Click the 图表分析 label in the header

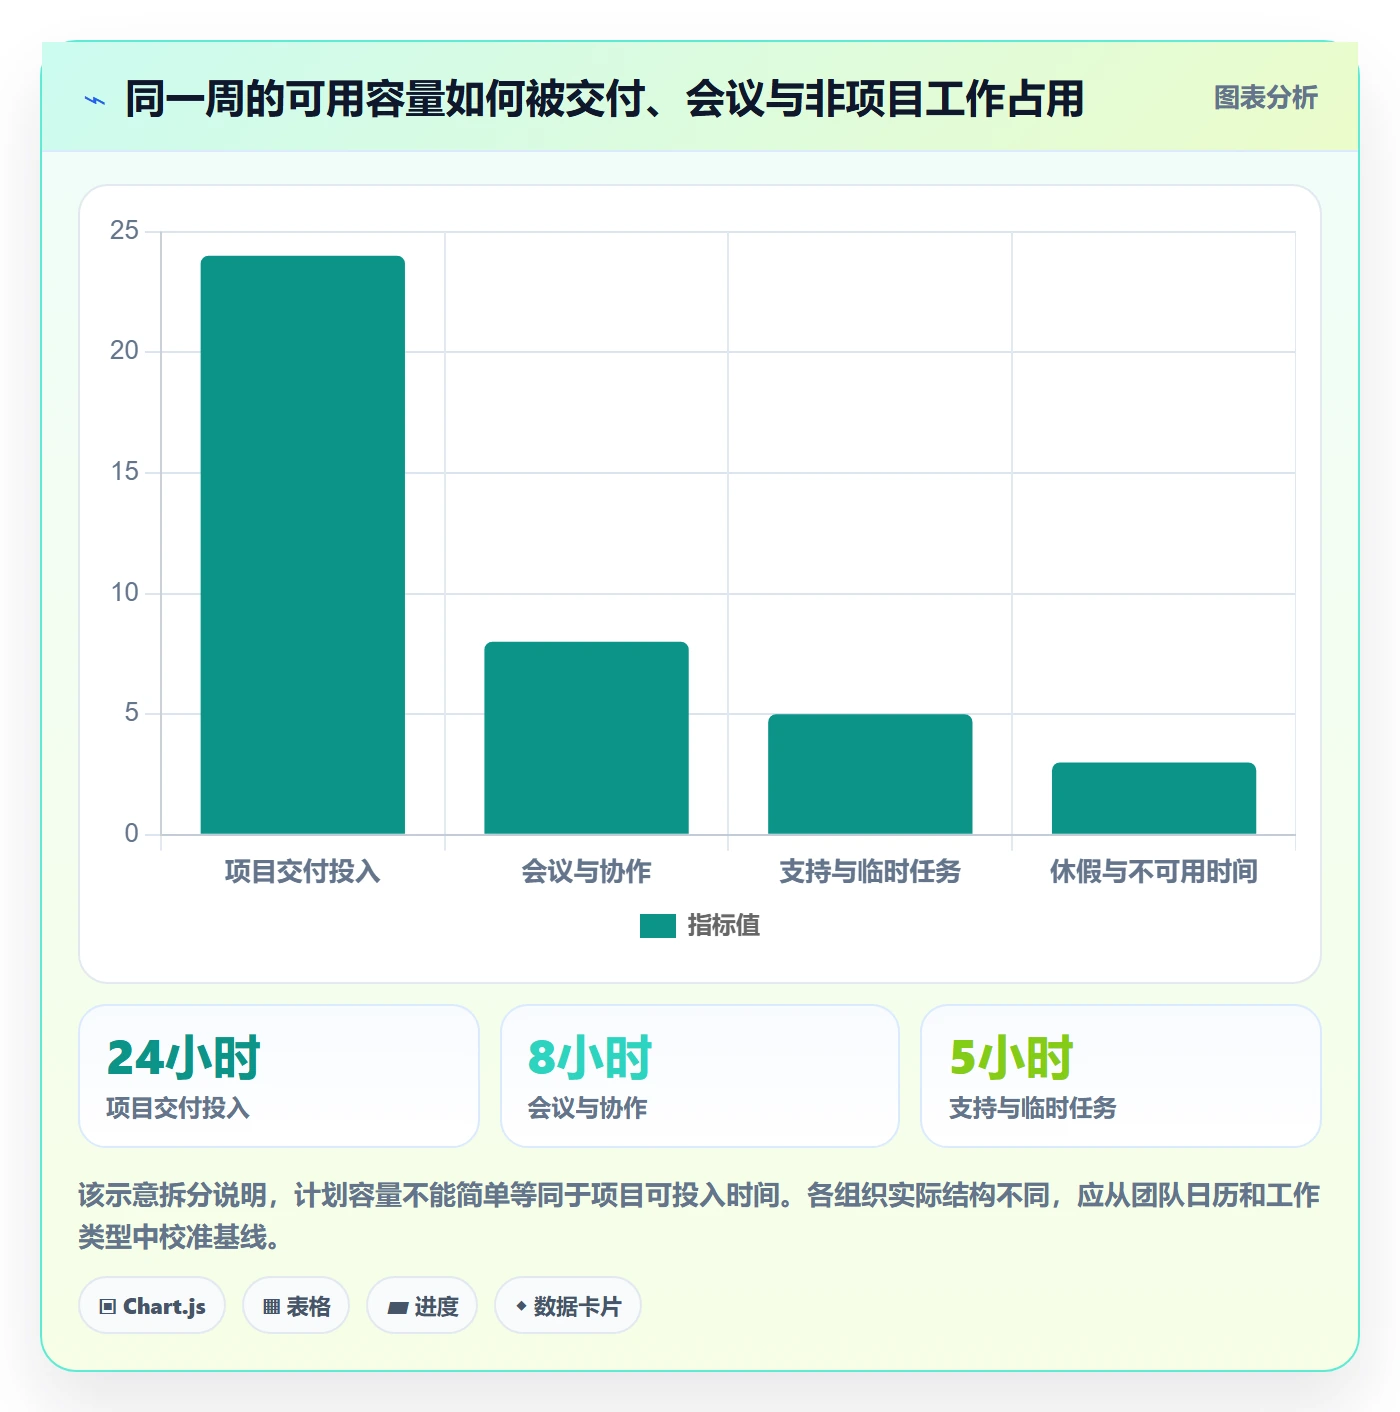click(x=1265, y=98)
